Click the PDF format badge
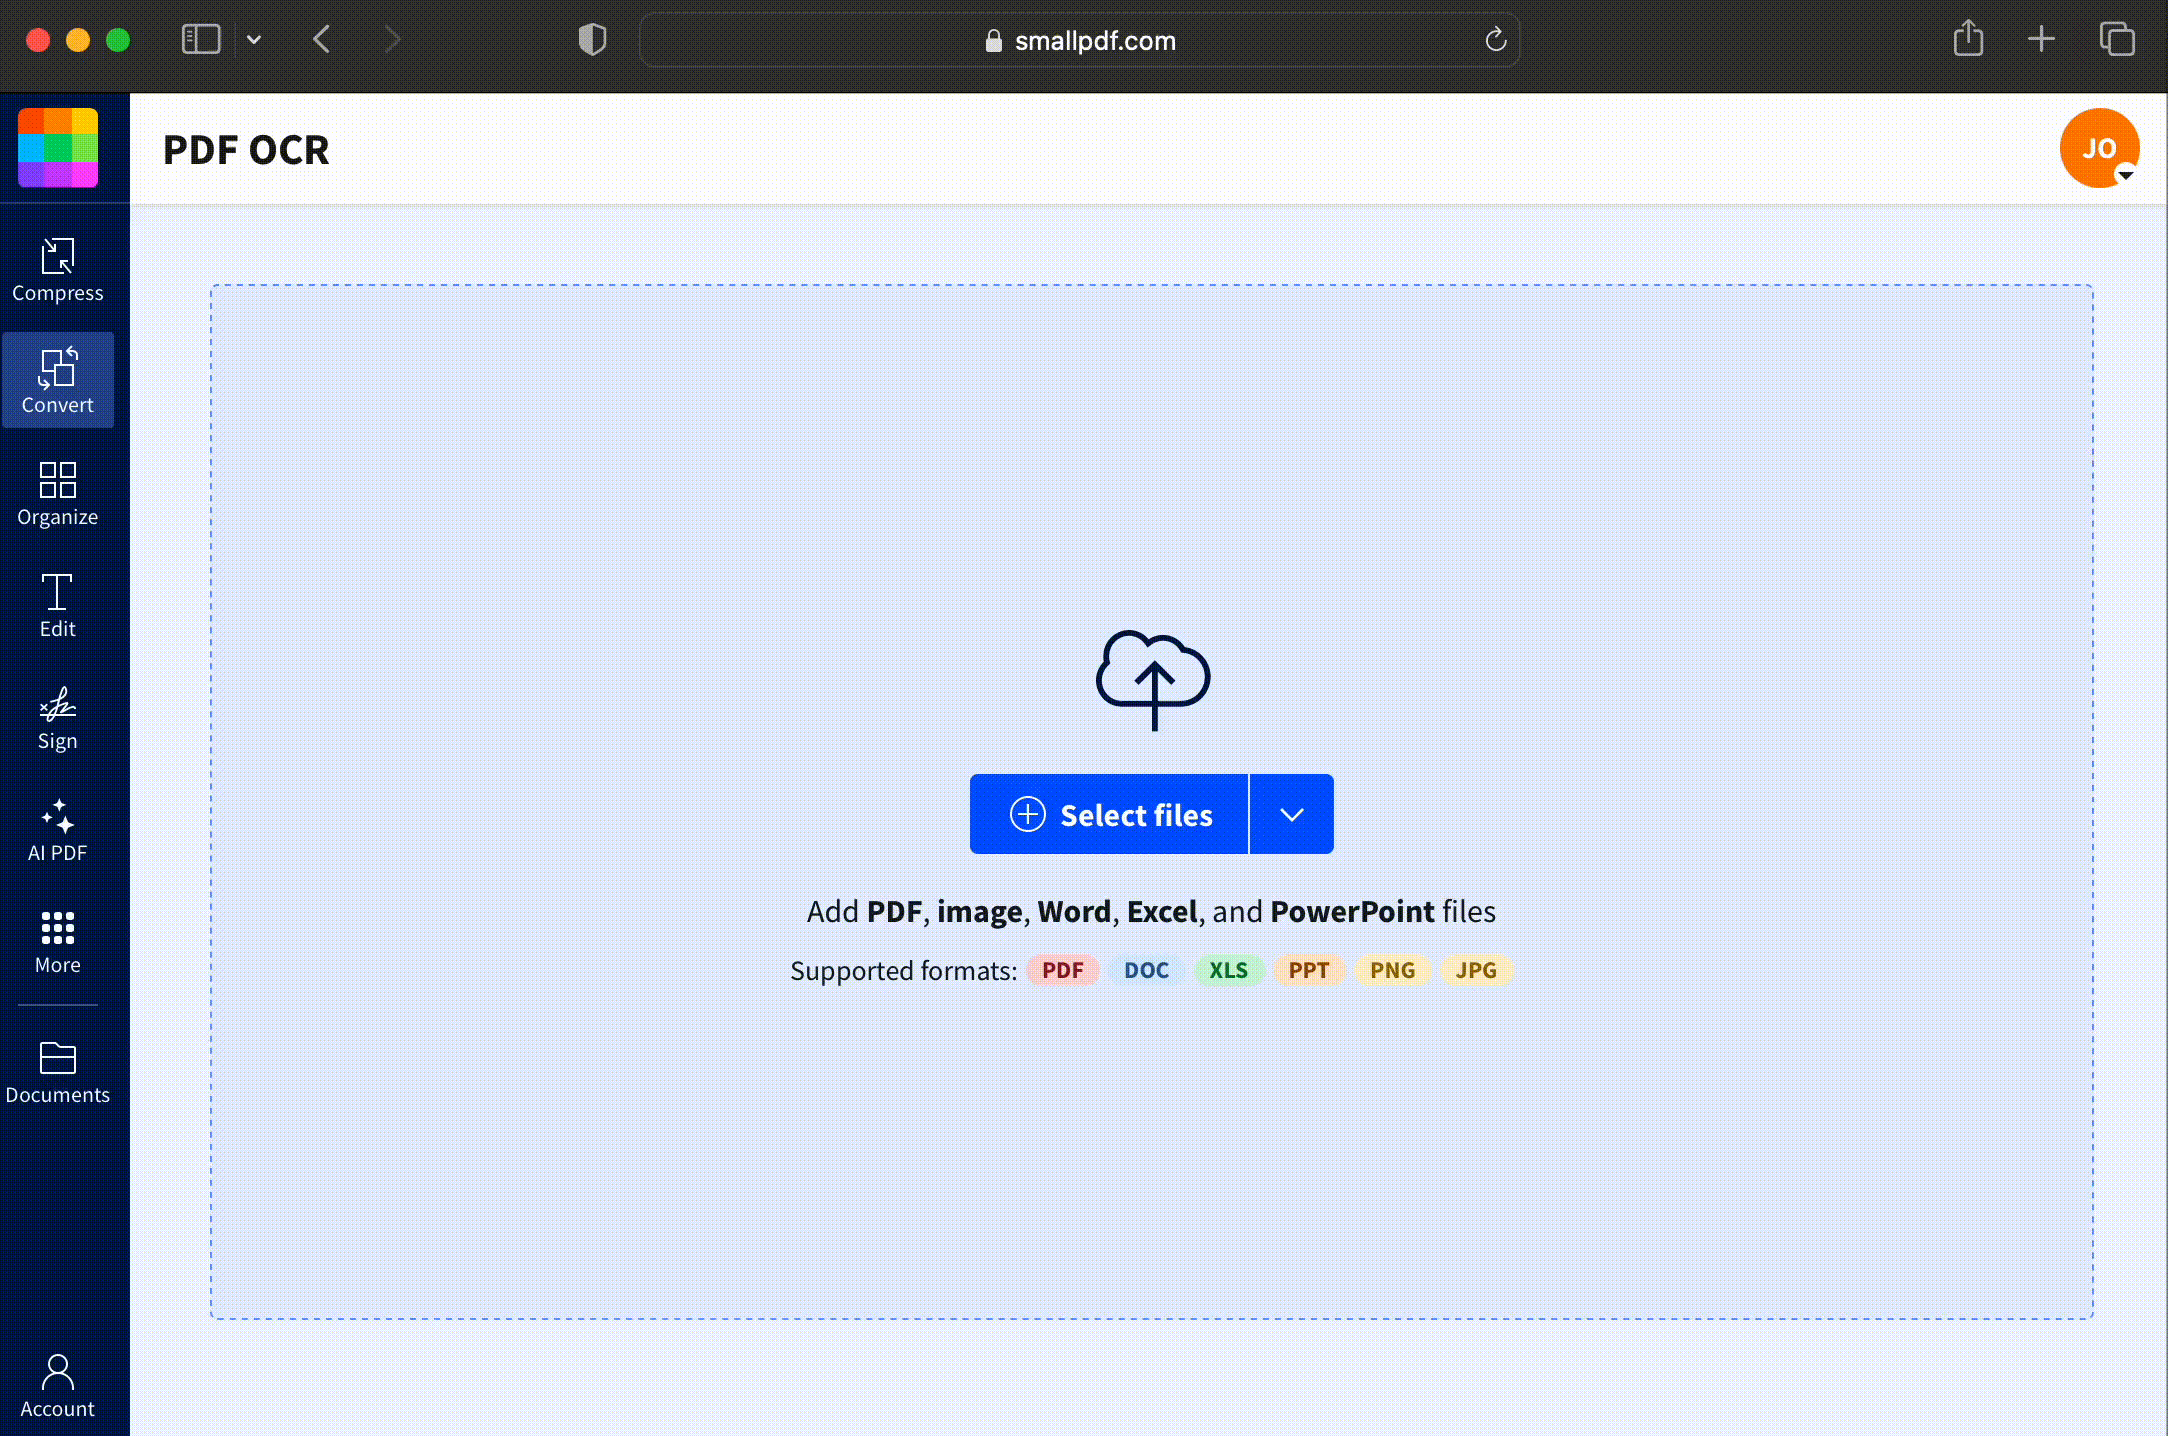This screenshot has height=1436, width=2168. tap(1062, 970)
